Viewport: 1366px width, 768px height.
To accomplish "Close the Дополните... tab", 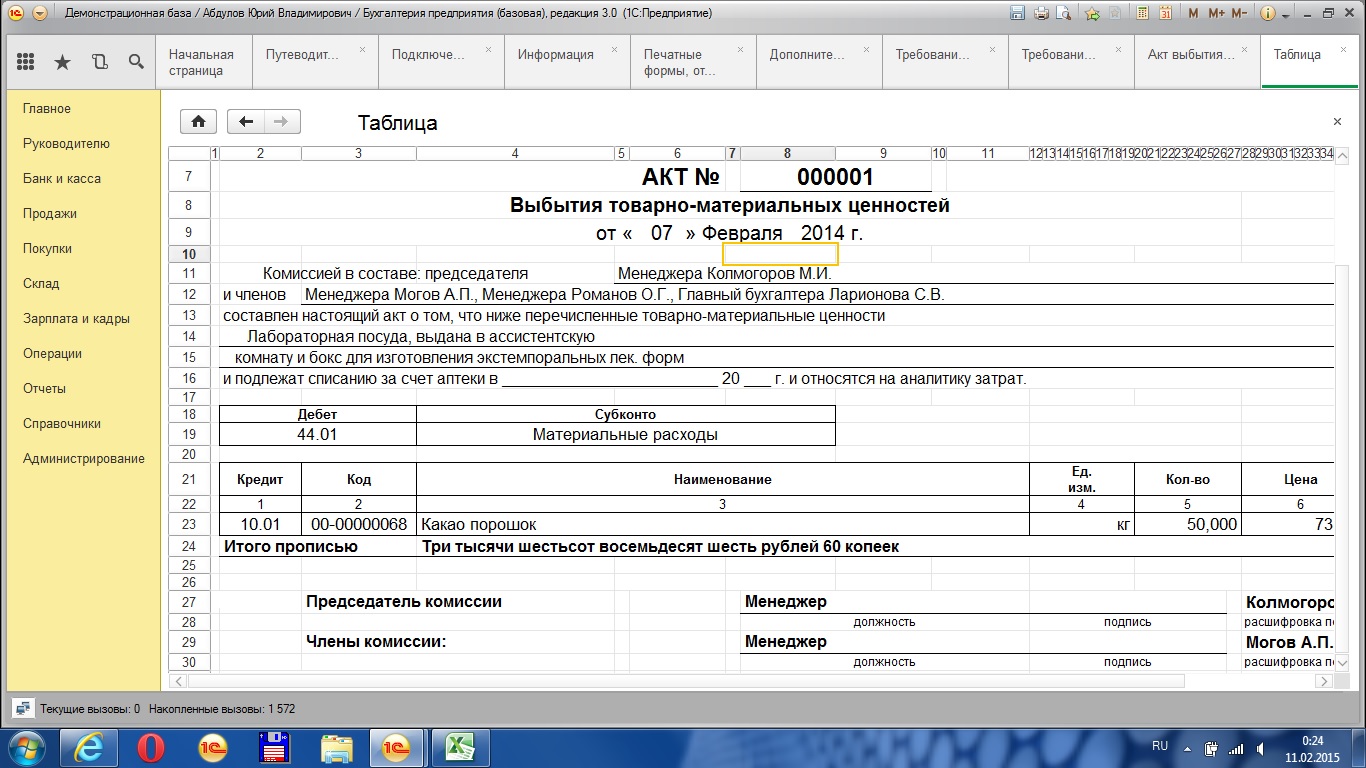I will 866,49.
